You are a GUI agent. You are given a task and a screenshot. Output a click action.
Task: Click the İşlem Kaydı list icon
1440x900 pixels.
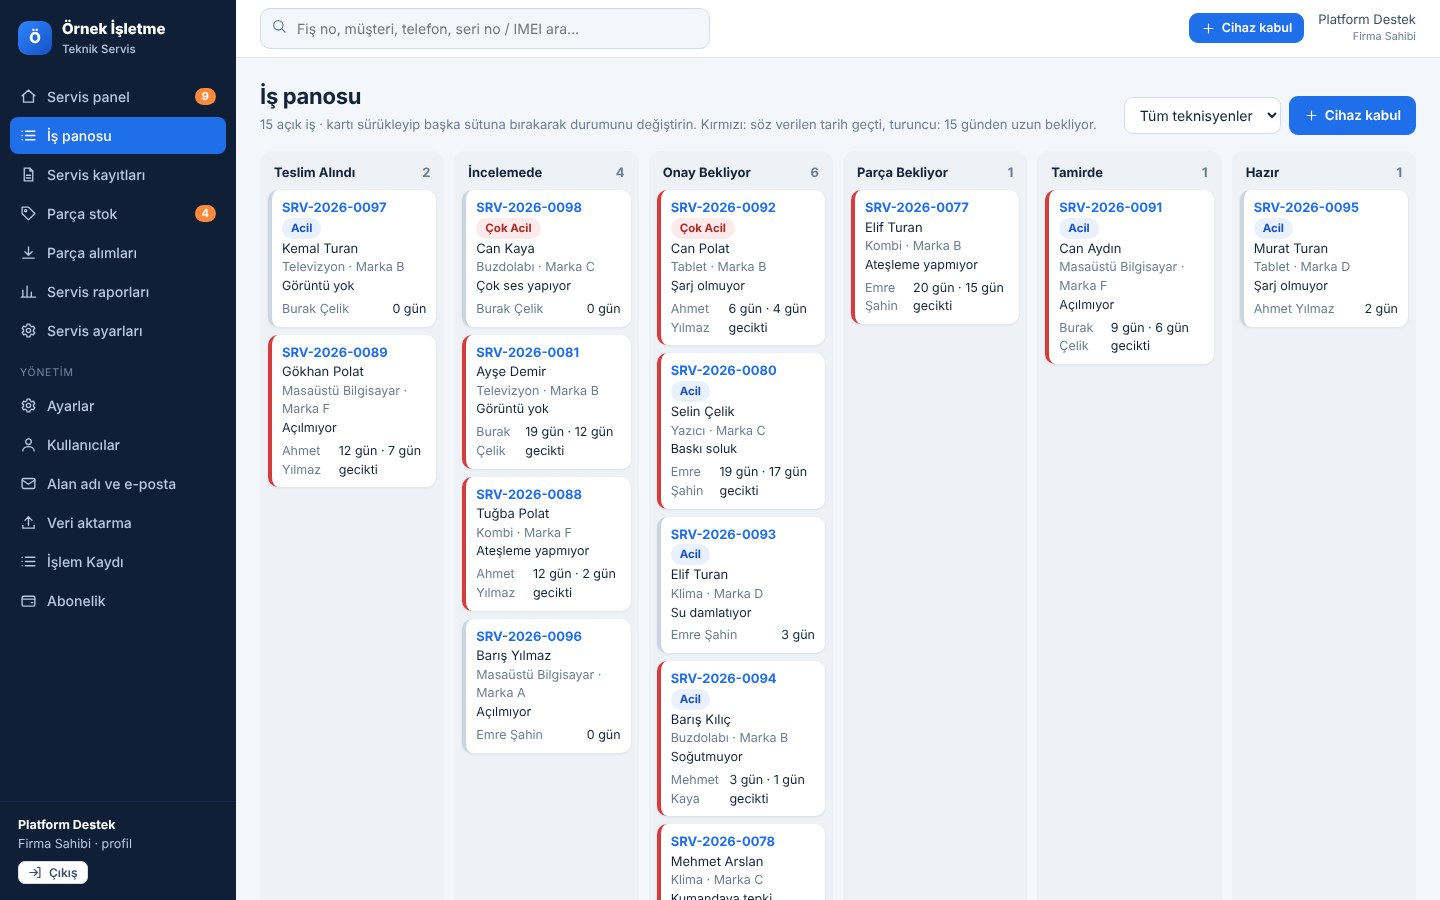[x=29, y=562]
